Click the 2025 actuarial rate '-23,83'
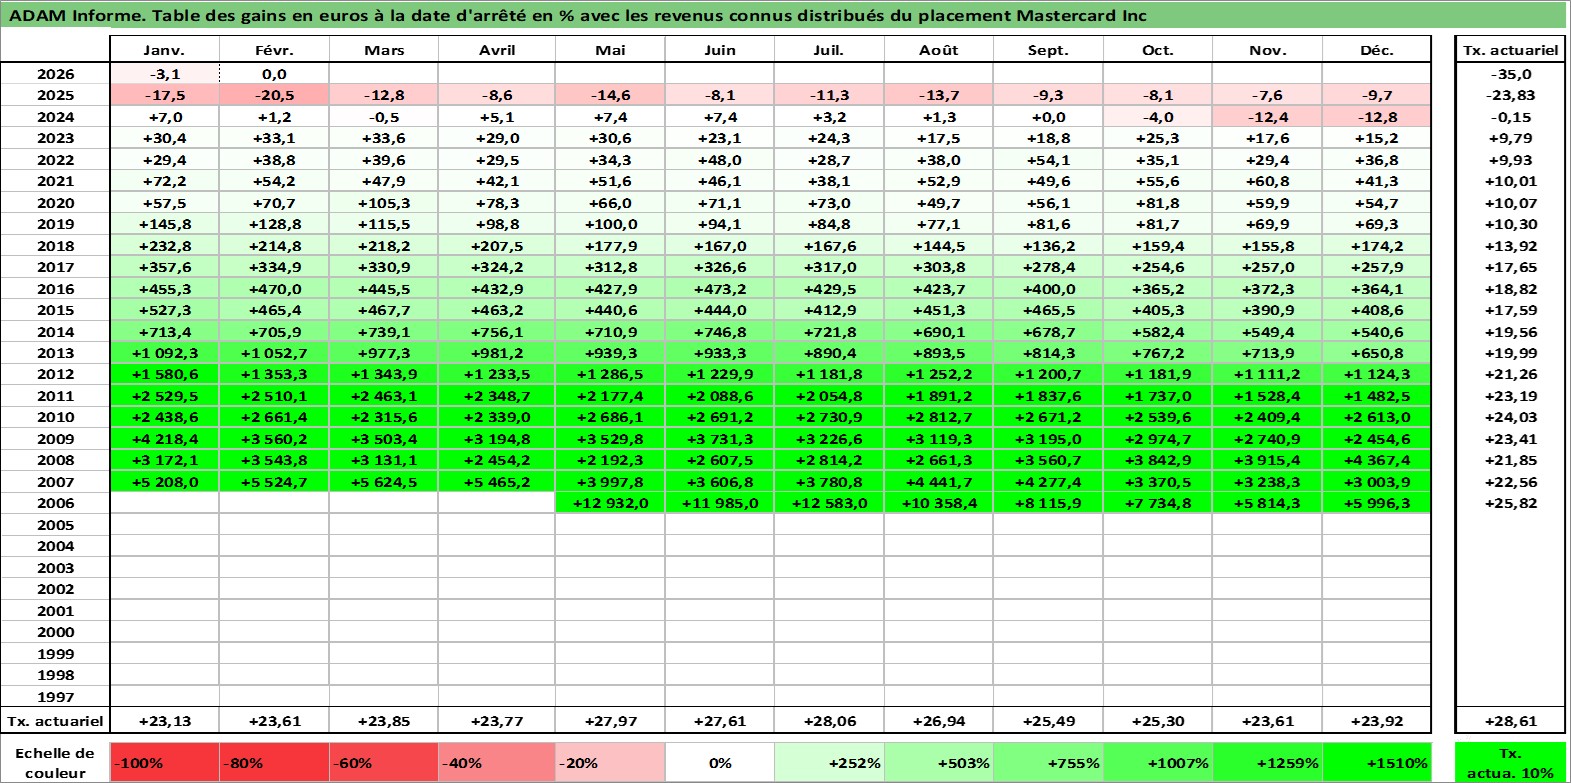This screenshot has width=1571, height=783. click(1510, 95)
